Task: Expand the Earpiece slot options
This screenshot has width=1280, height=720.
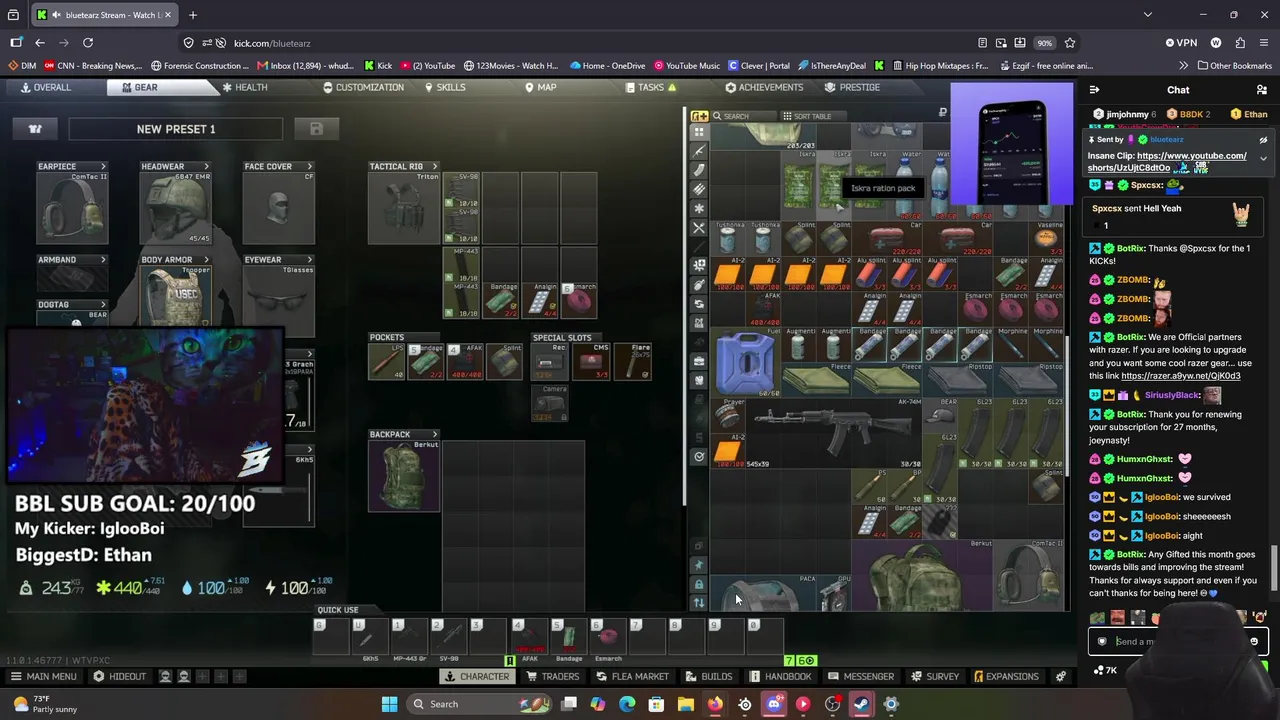Action: coord(102,166)
